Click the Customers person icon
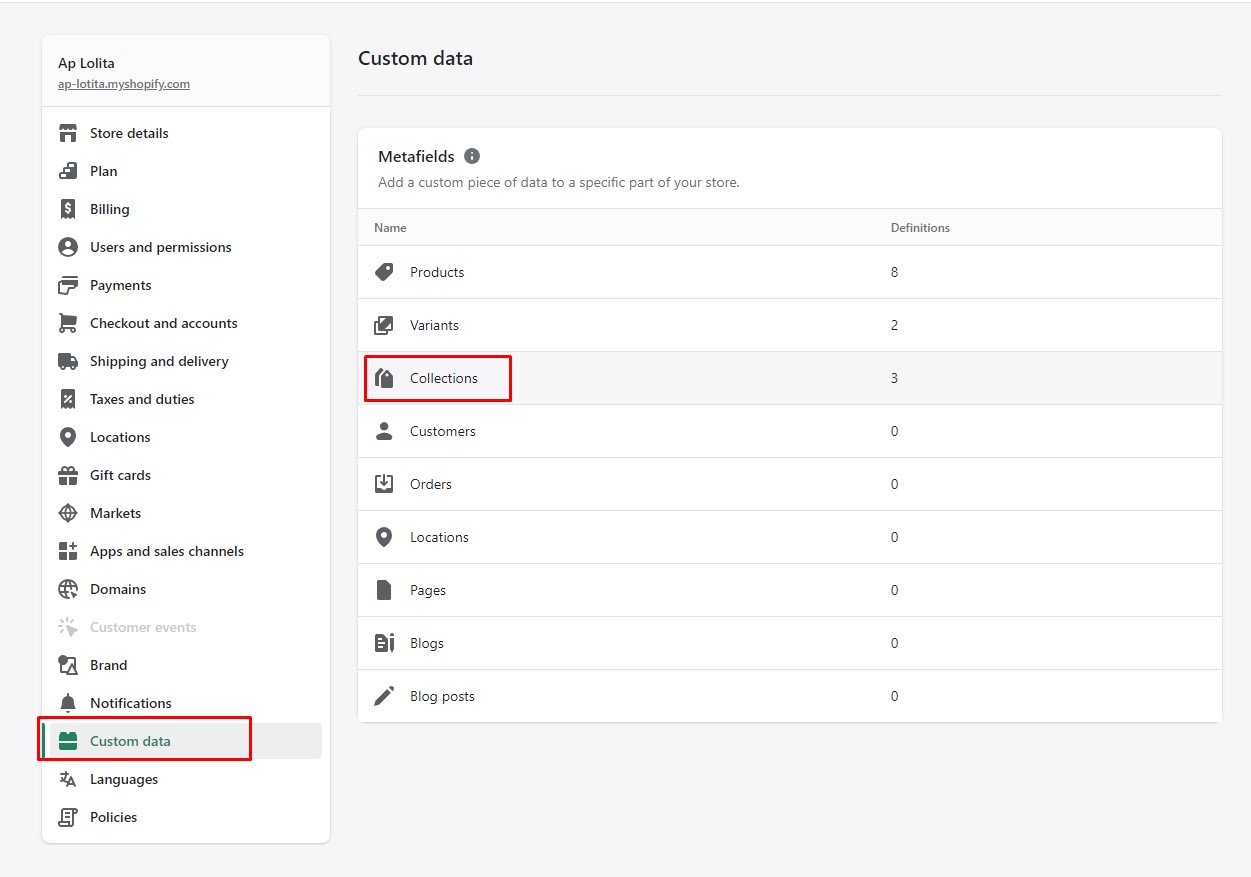Viewport: 1251px width, 877px height. point(384,431)
